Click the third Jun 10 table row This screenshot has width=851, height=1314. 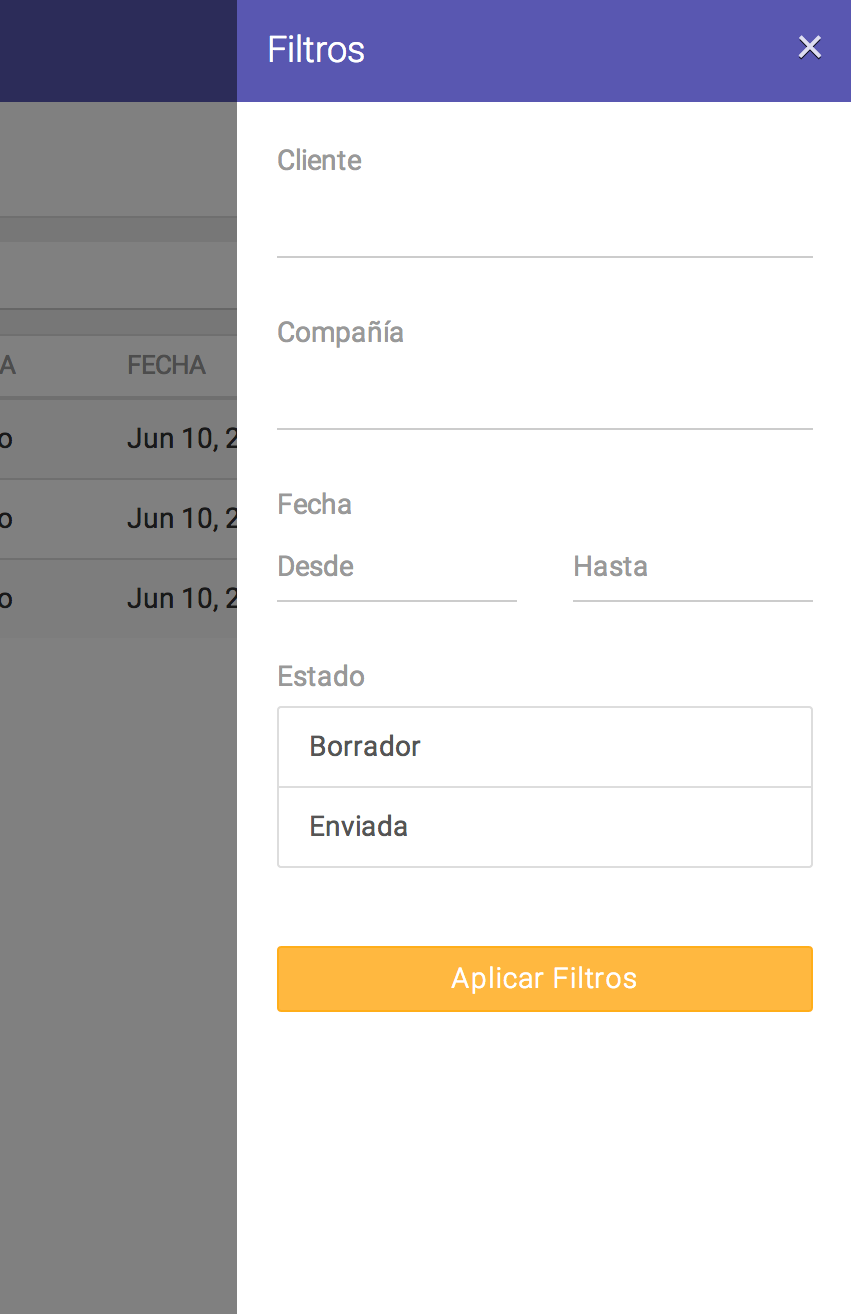118,598
